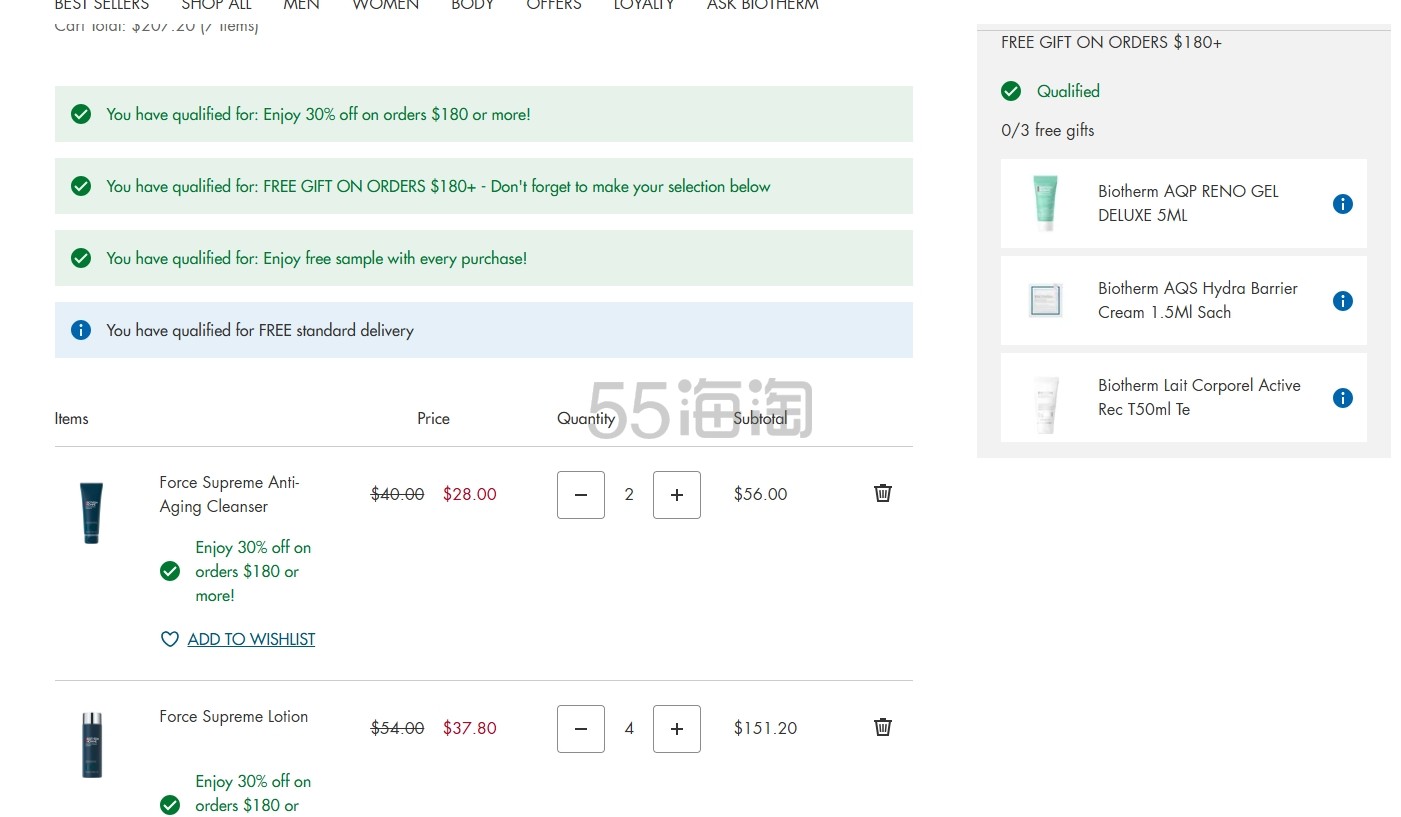Add Anti-Aging Cleanser to wishlist link

tap(251, 639)
